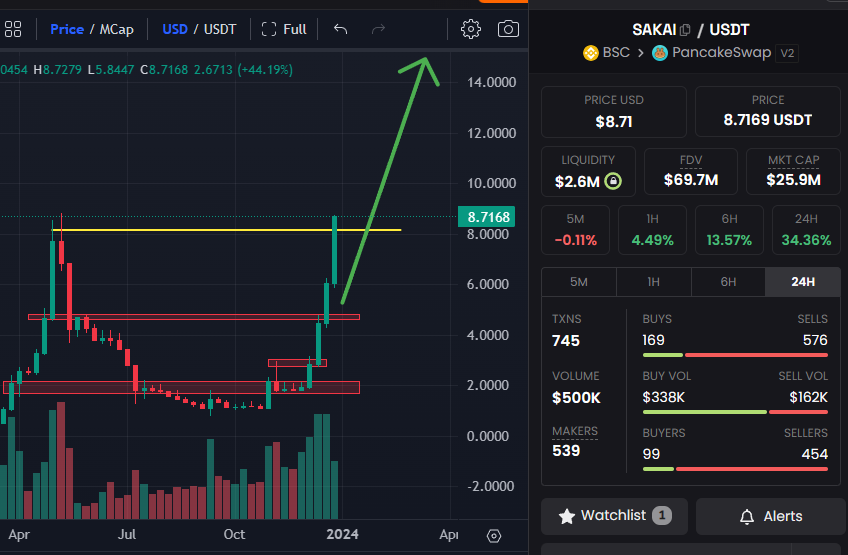
Task: Switch chart to MCap mode
Action: tap(116, 29)
